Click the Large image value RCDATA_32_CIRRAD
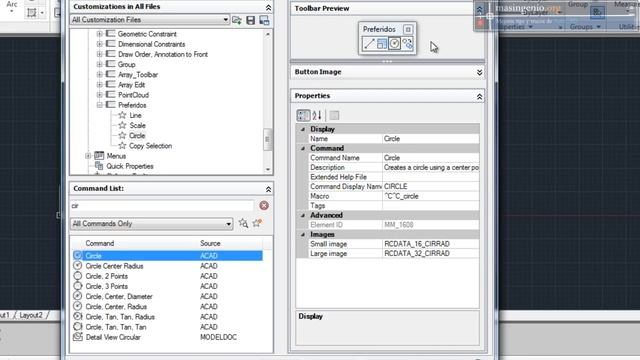 [431, 253]
